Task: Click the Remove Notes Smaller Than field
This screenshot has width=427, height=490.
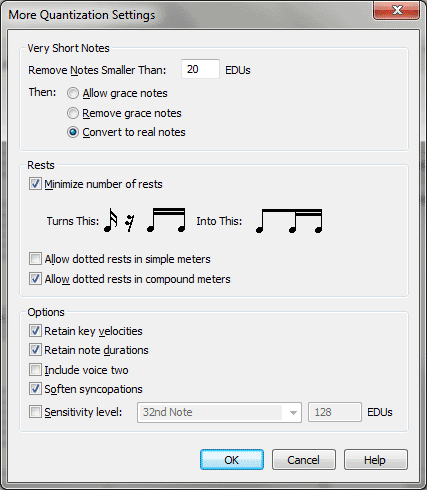Action: 200,69
